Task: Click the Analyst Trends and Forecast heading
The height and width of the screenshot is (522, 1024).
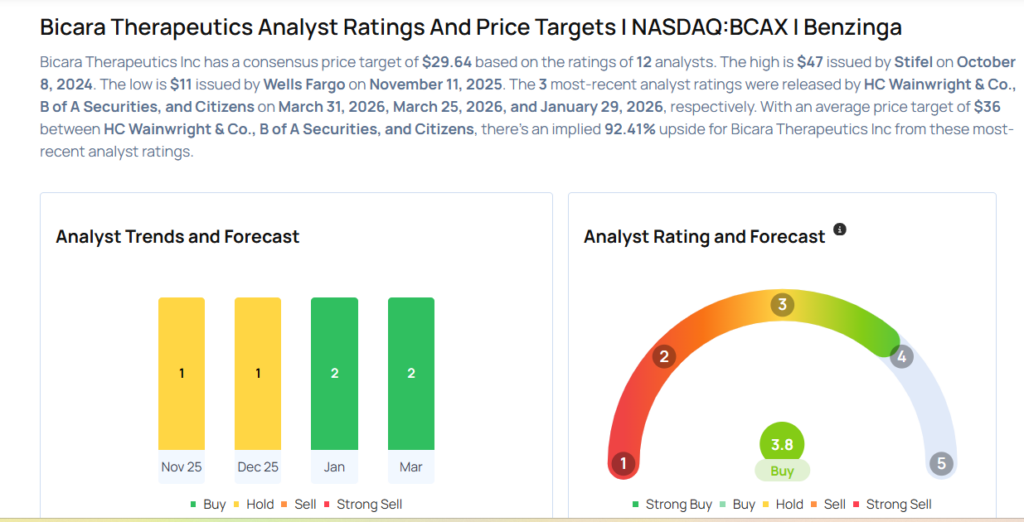Action: point(178,237)
